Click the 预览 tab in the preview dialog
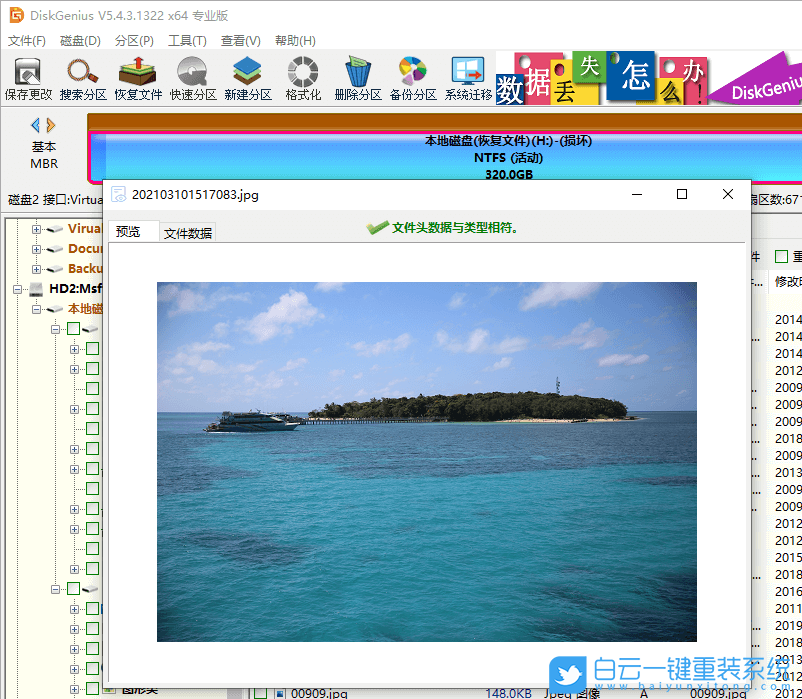 [x=131, y=230]
